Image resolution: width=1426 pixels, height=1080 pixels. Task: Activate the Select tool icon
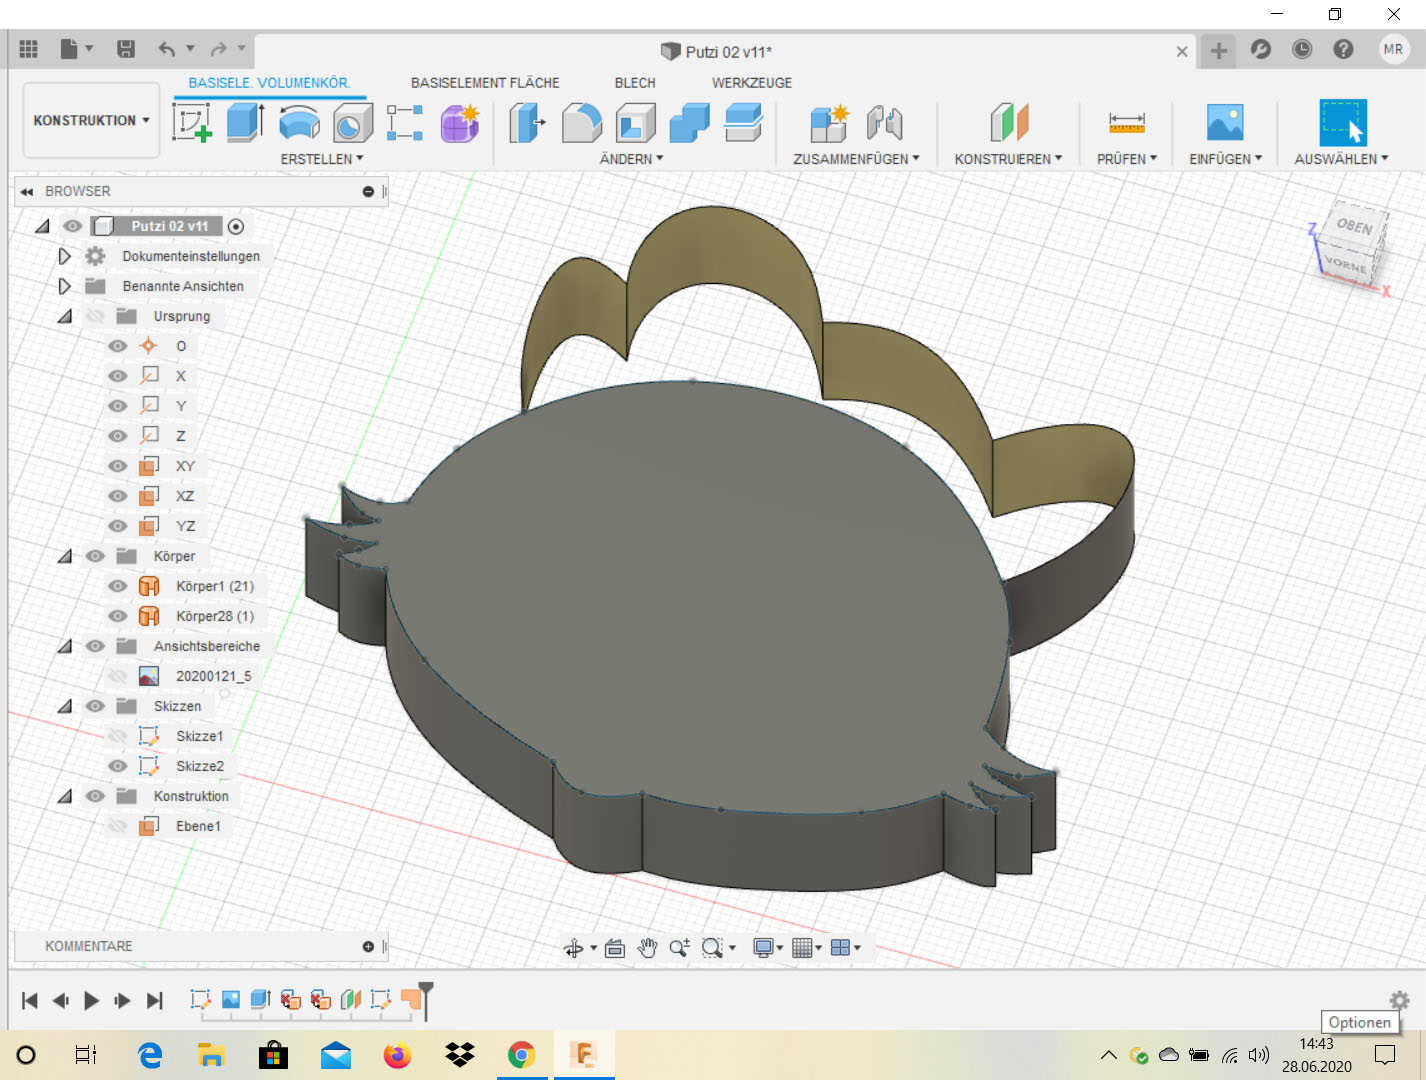point(1342,123)
